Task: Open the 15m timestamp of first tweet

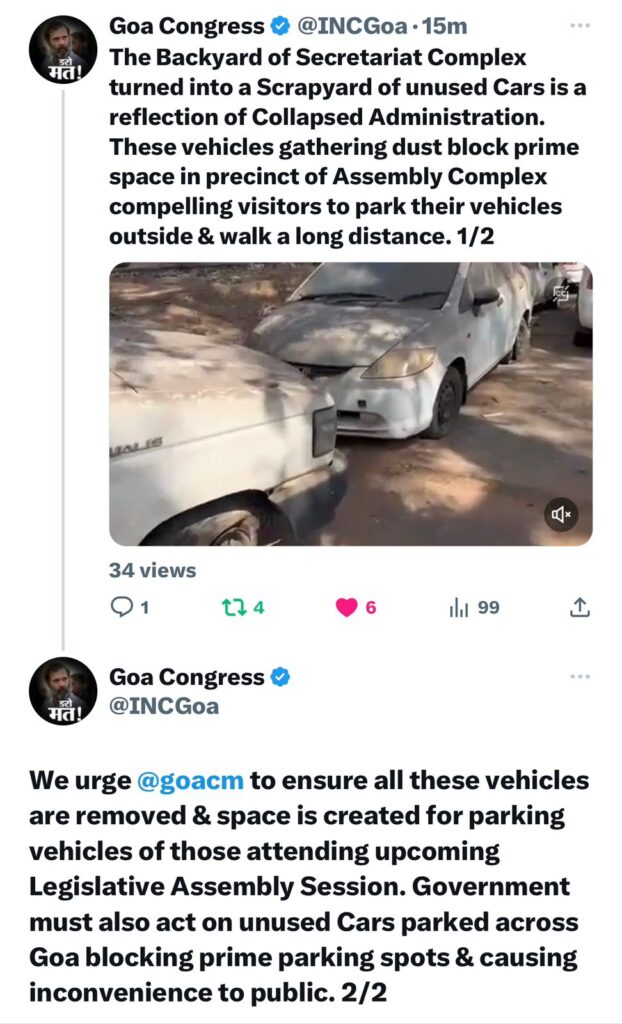Action: coord(444,26)
